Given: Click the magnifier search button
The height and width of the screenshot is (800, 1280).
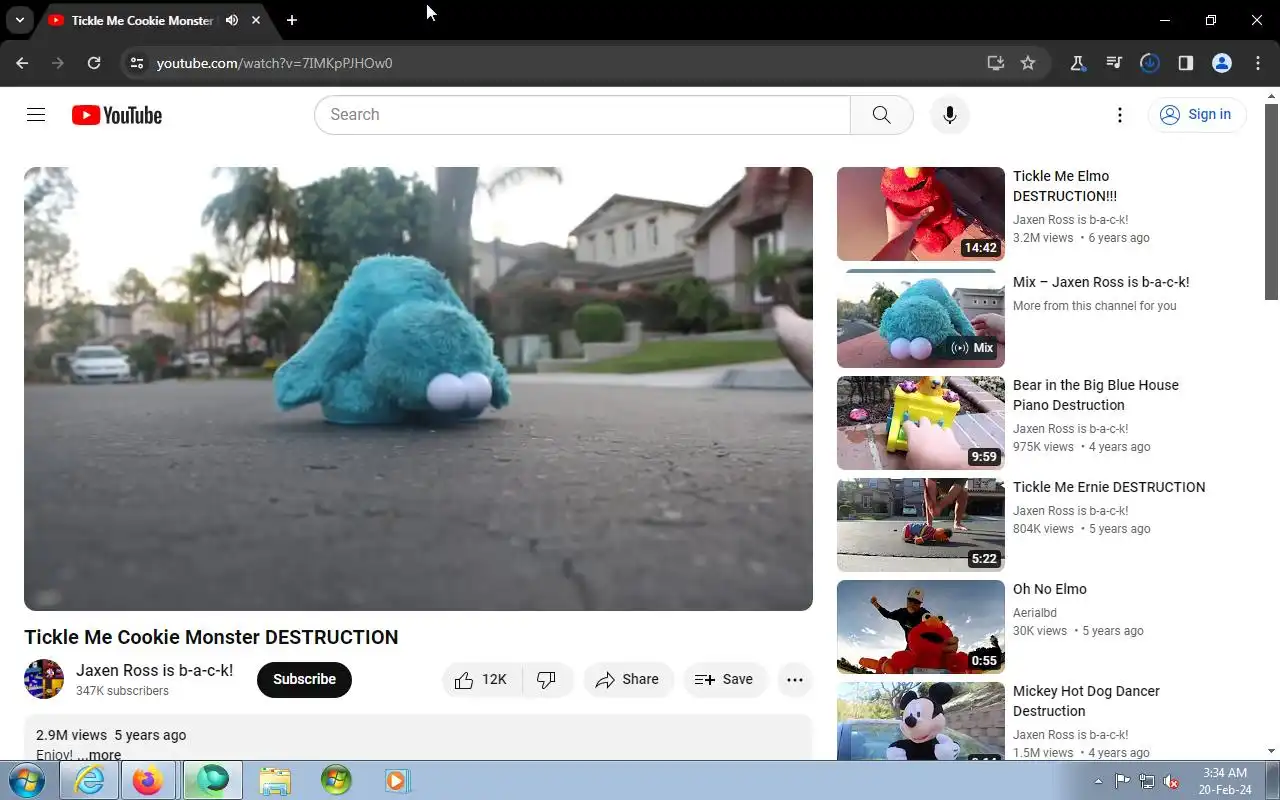Looking at the screenshot, I should [x=881, y=115].
